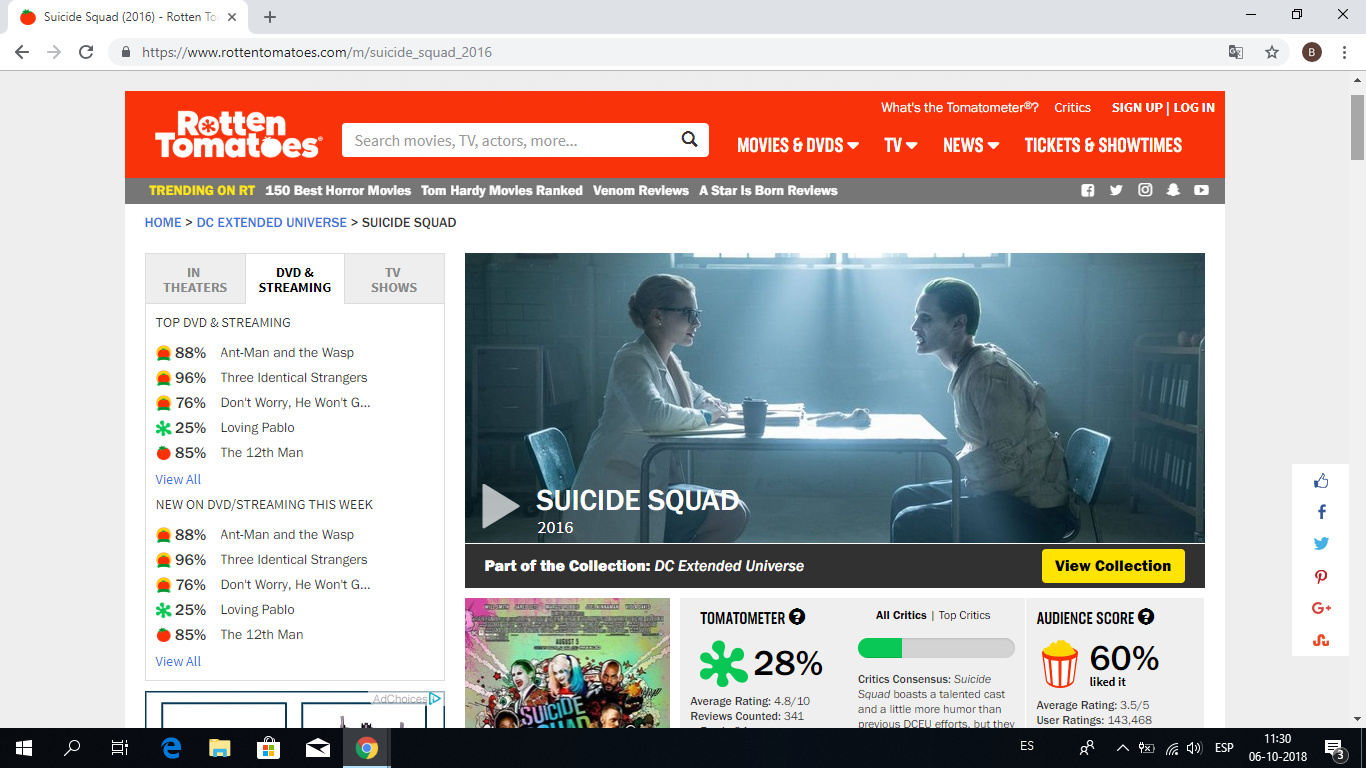Switch to the TV Shows tab

click(x=394, y=279)
